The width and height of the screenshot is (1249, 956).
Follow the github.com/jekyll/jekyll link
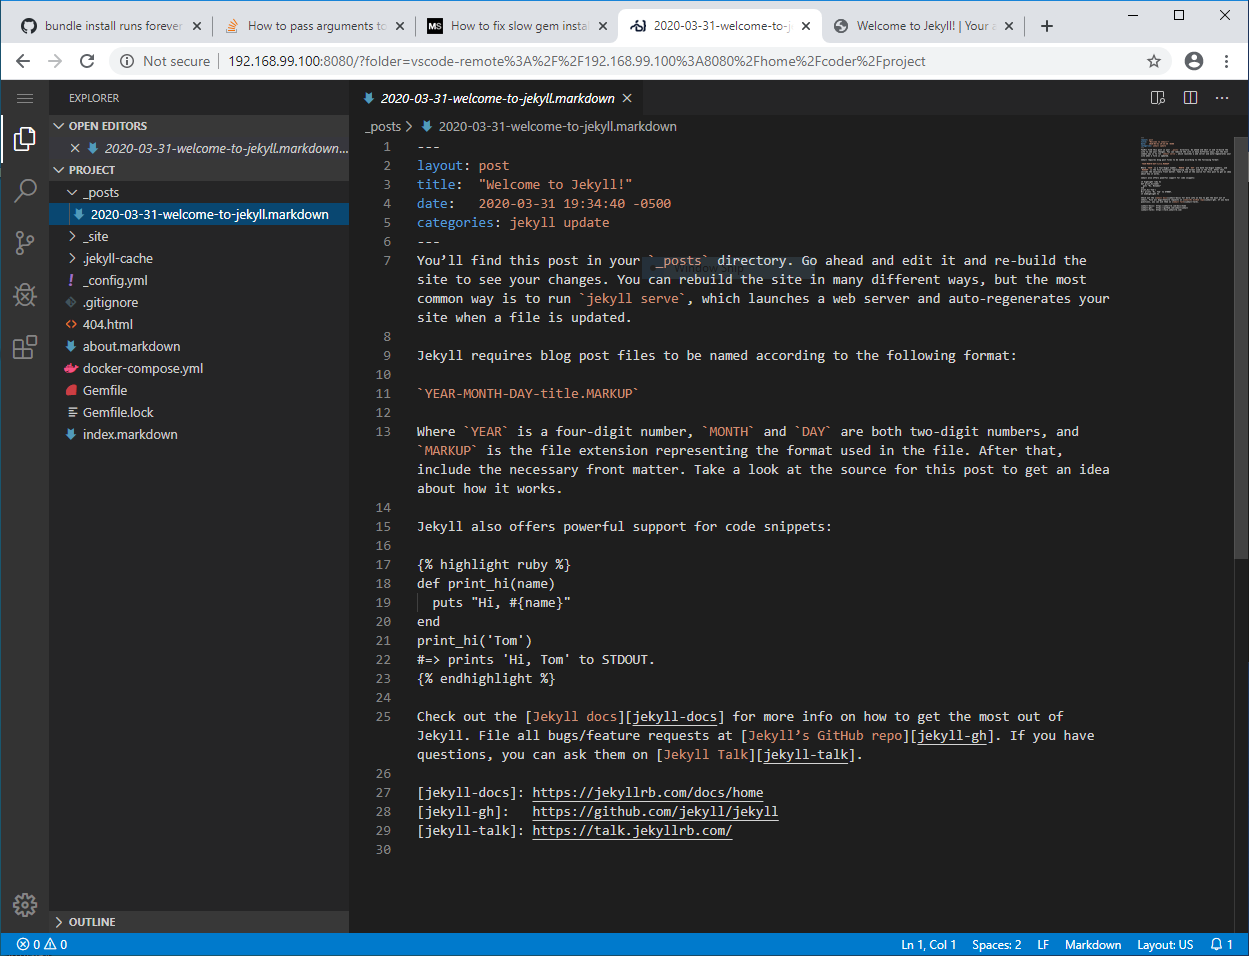(655, 812)
